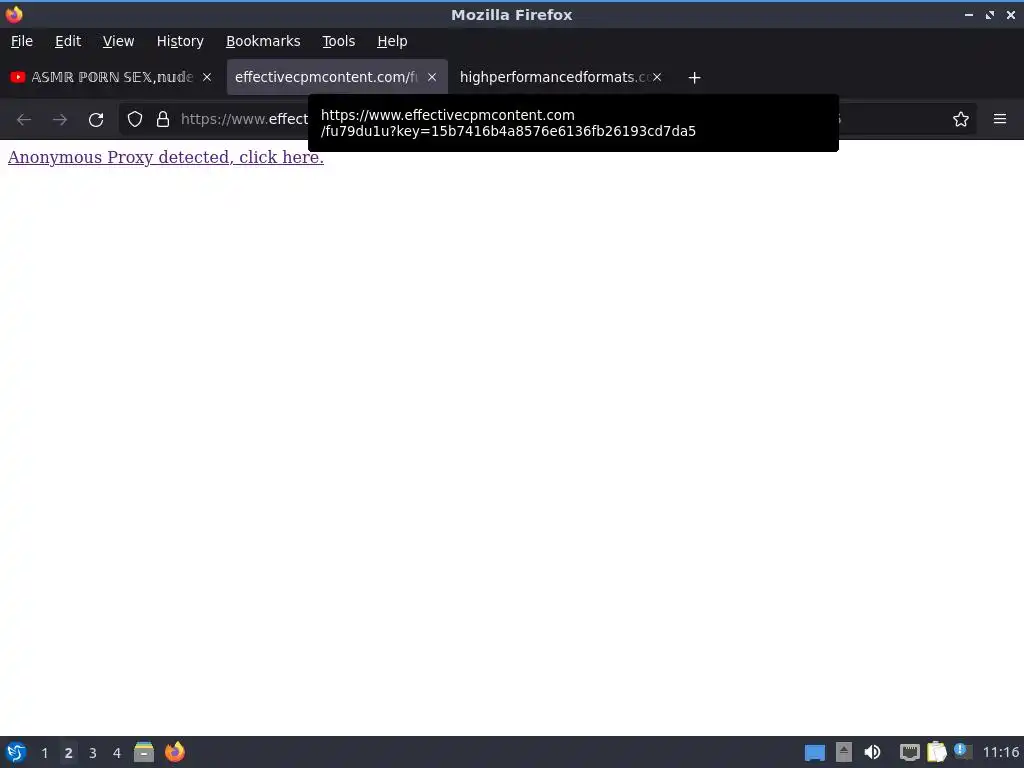Click the removable media eject tray icon
The image size is (1024, 768).
point(844,752)
